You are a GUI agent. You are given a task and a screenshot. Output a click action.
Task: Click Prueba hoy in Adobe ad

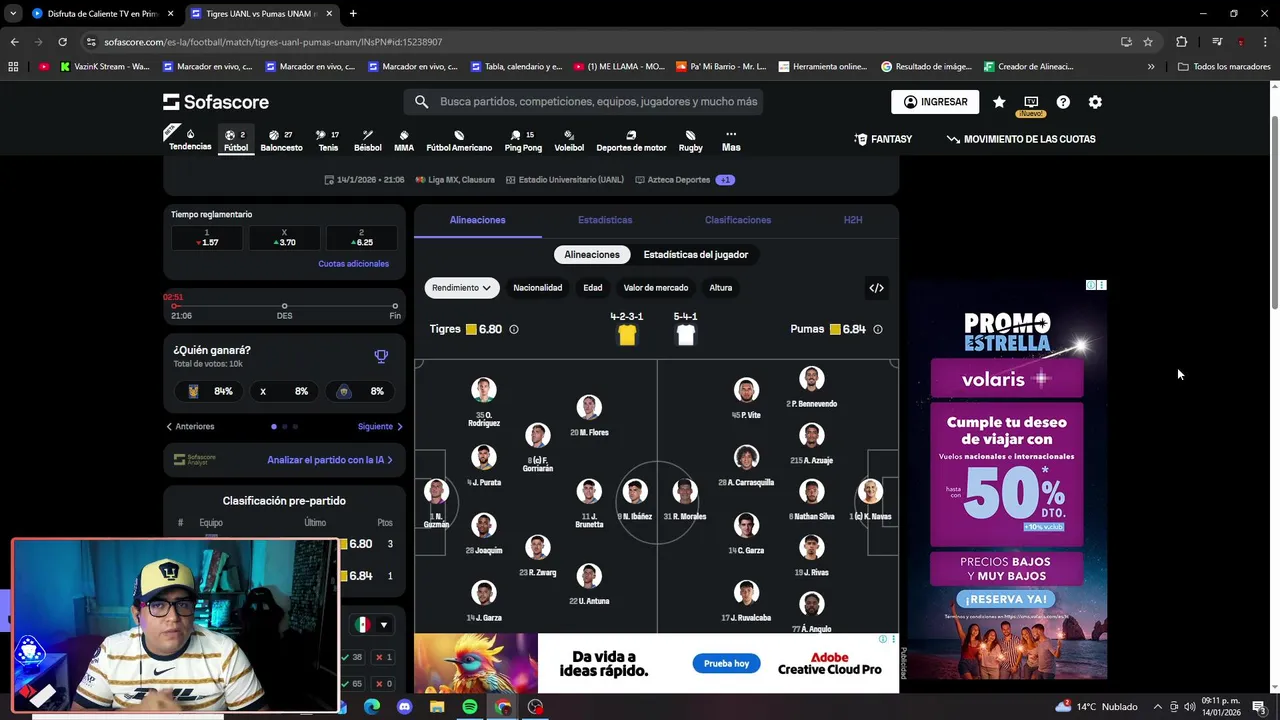(x=726, y=664)
